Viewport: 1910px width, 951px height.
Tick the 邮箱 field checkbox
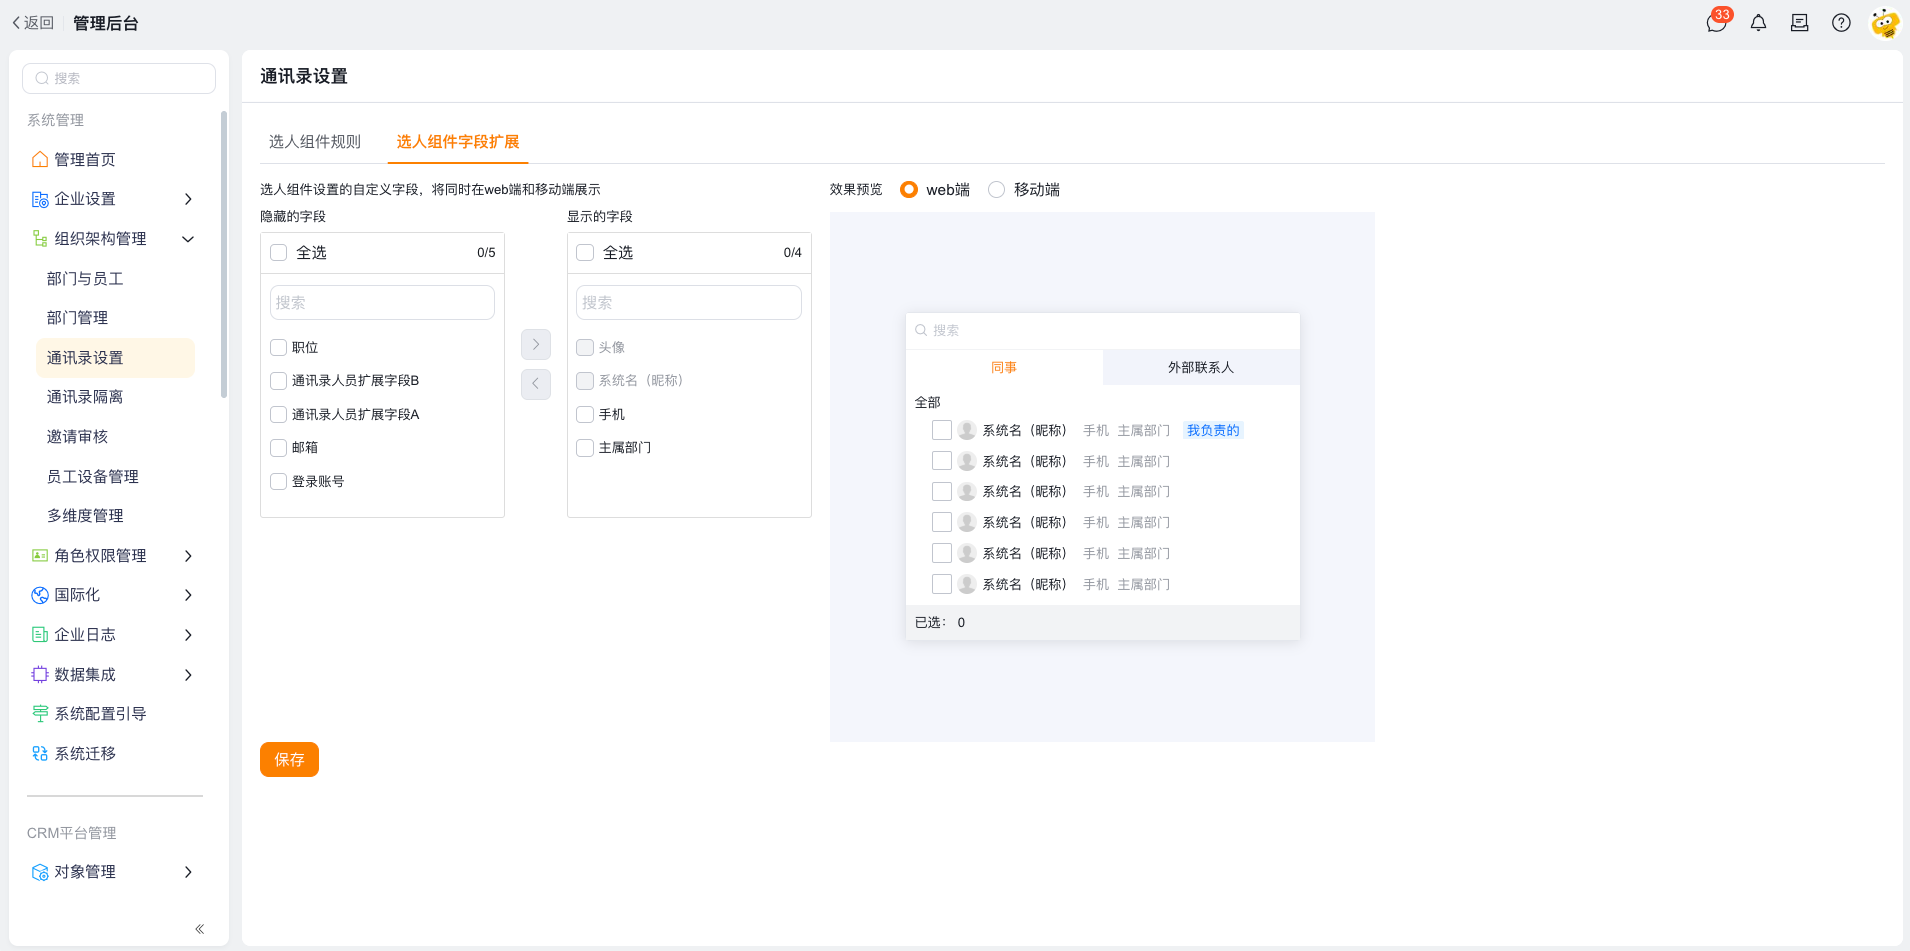pyautogui.click(x=279, y=448)
